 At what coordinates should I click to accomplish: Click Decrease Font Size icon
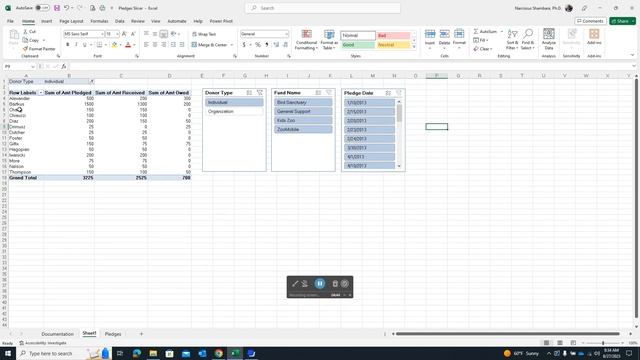click(x=133, y=34)
